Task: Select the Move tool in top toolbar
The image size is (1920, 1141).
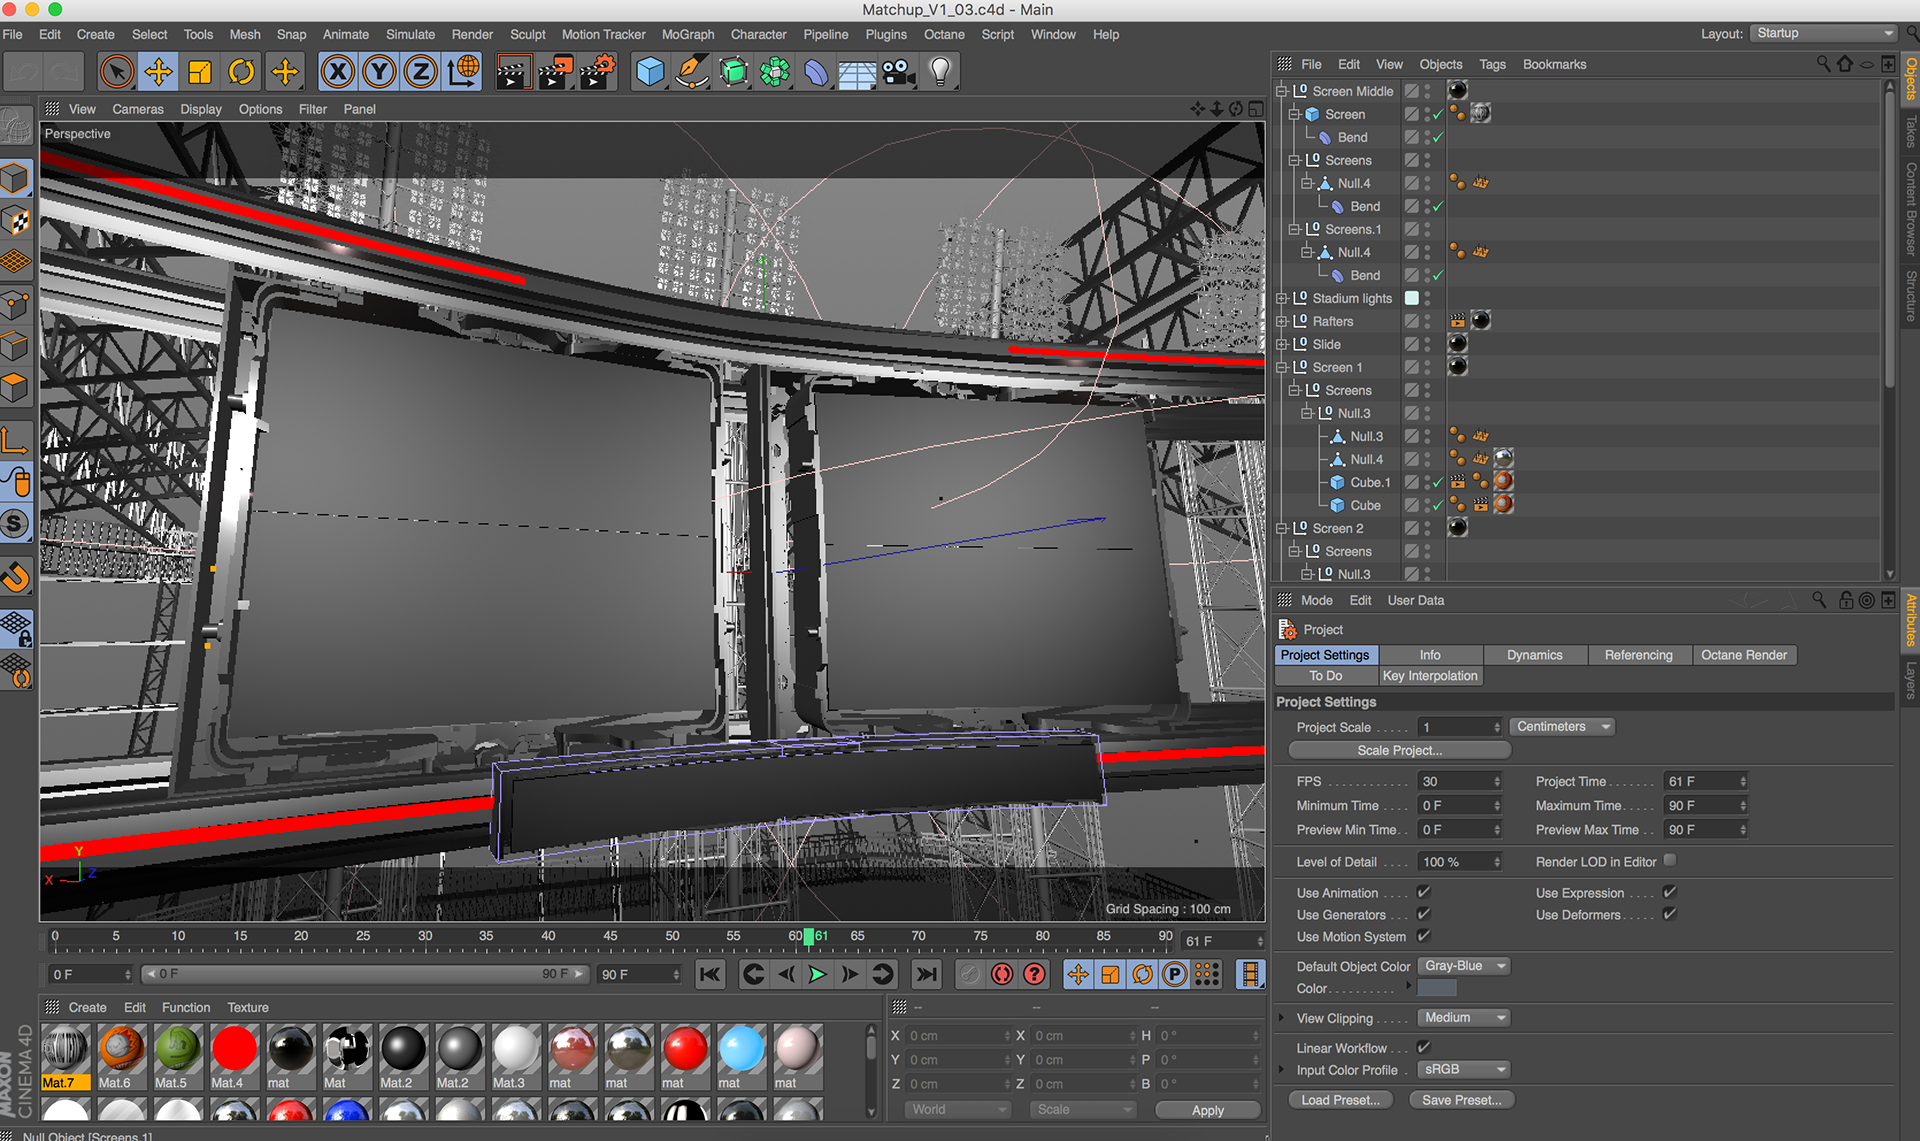Action: pos(158,72)
